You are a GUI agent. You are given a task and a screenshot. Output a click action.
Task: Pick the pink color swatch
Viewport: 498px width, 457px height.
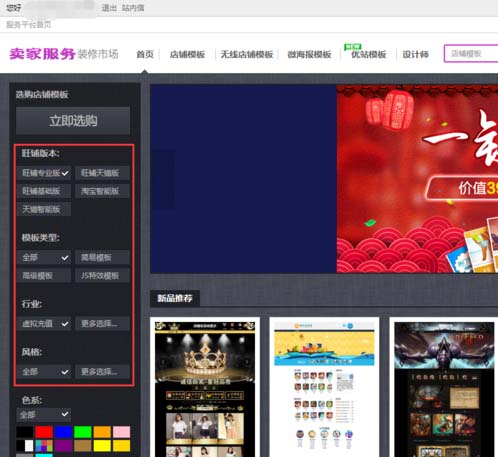[121, 432]
